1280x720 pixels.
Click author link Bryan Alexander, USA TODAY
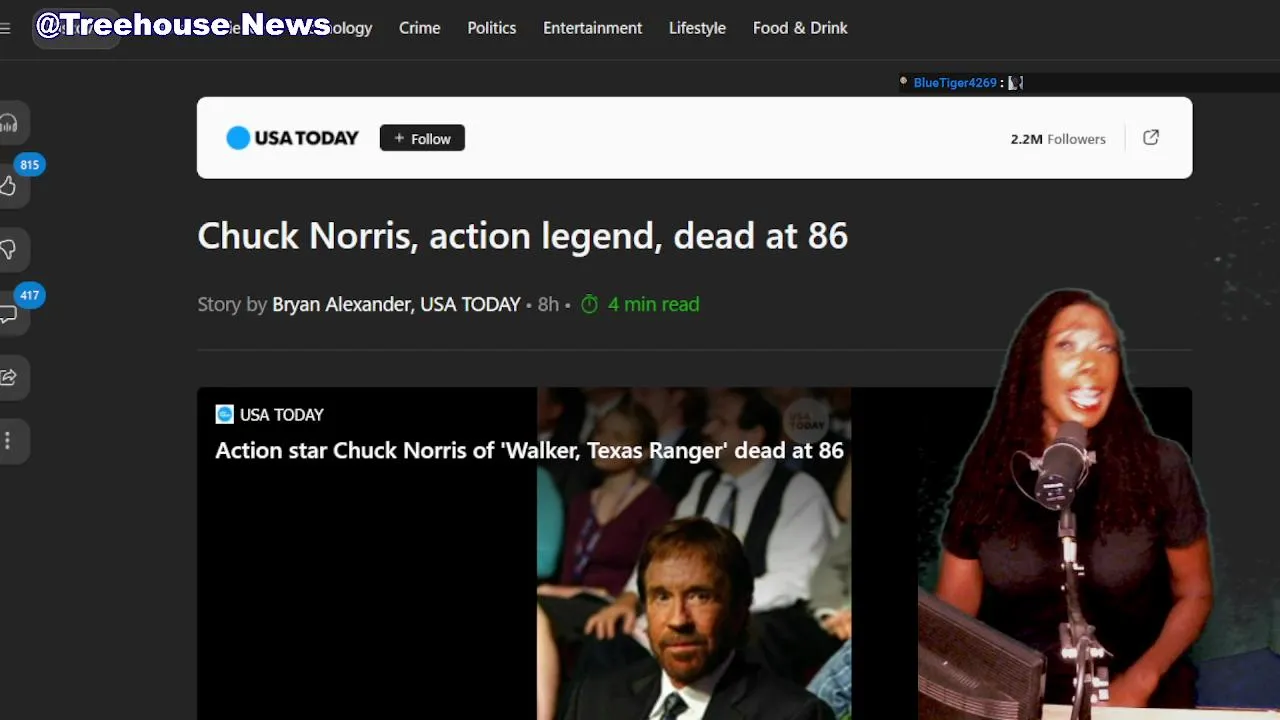point(396,304)
